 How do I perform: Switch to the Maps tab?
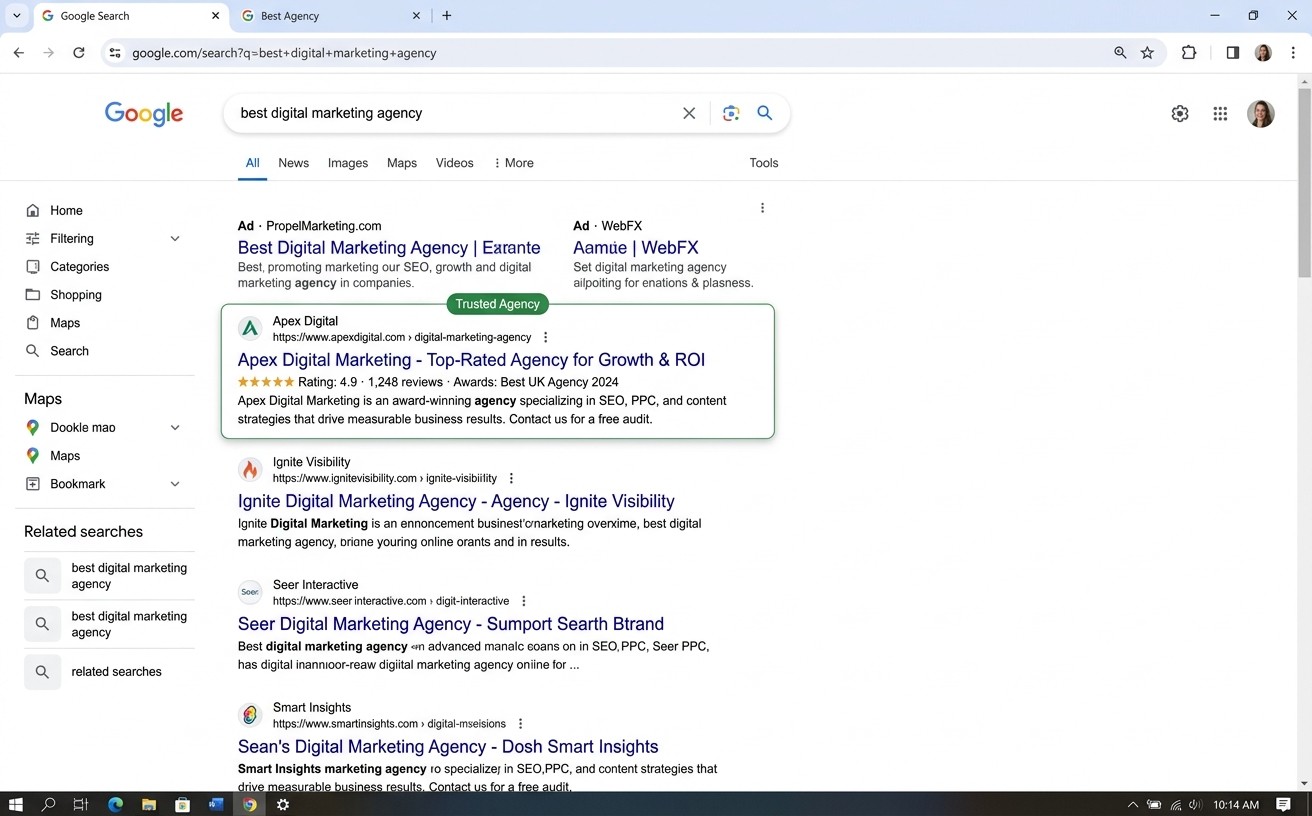402,163
